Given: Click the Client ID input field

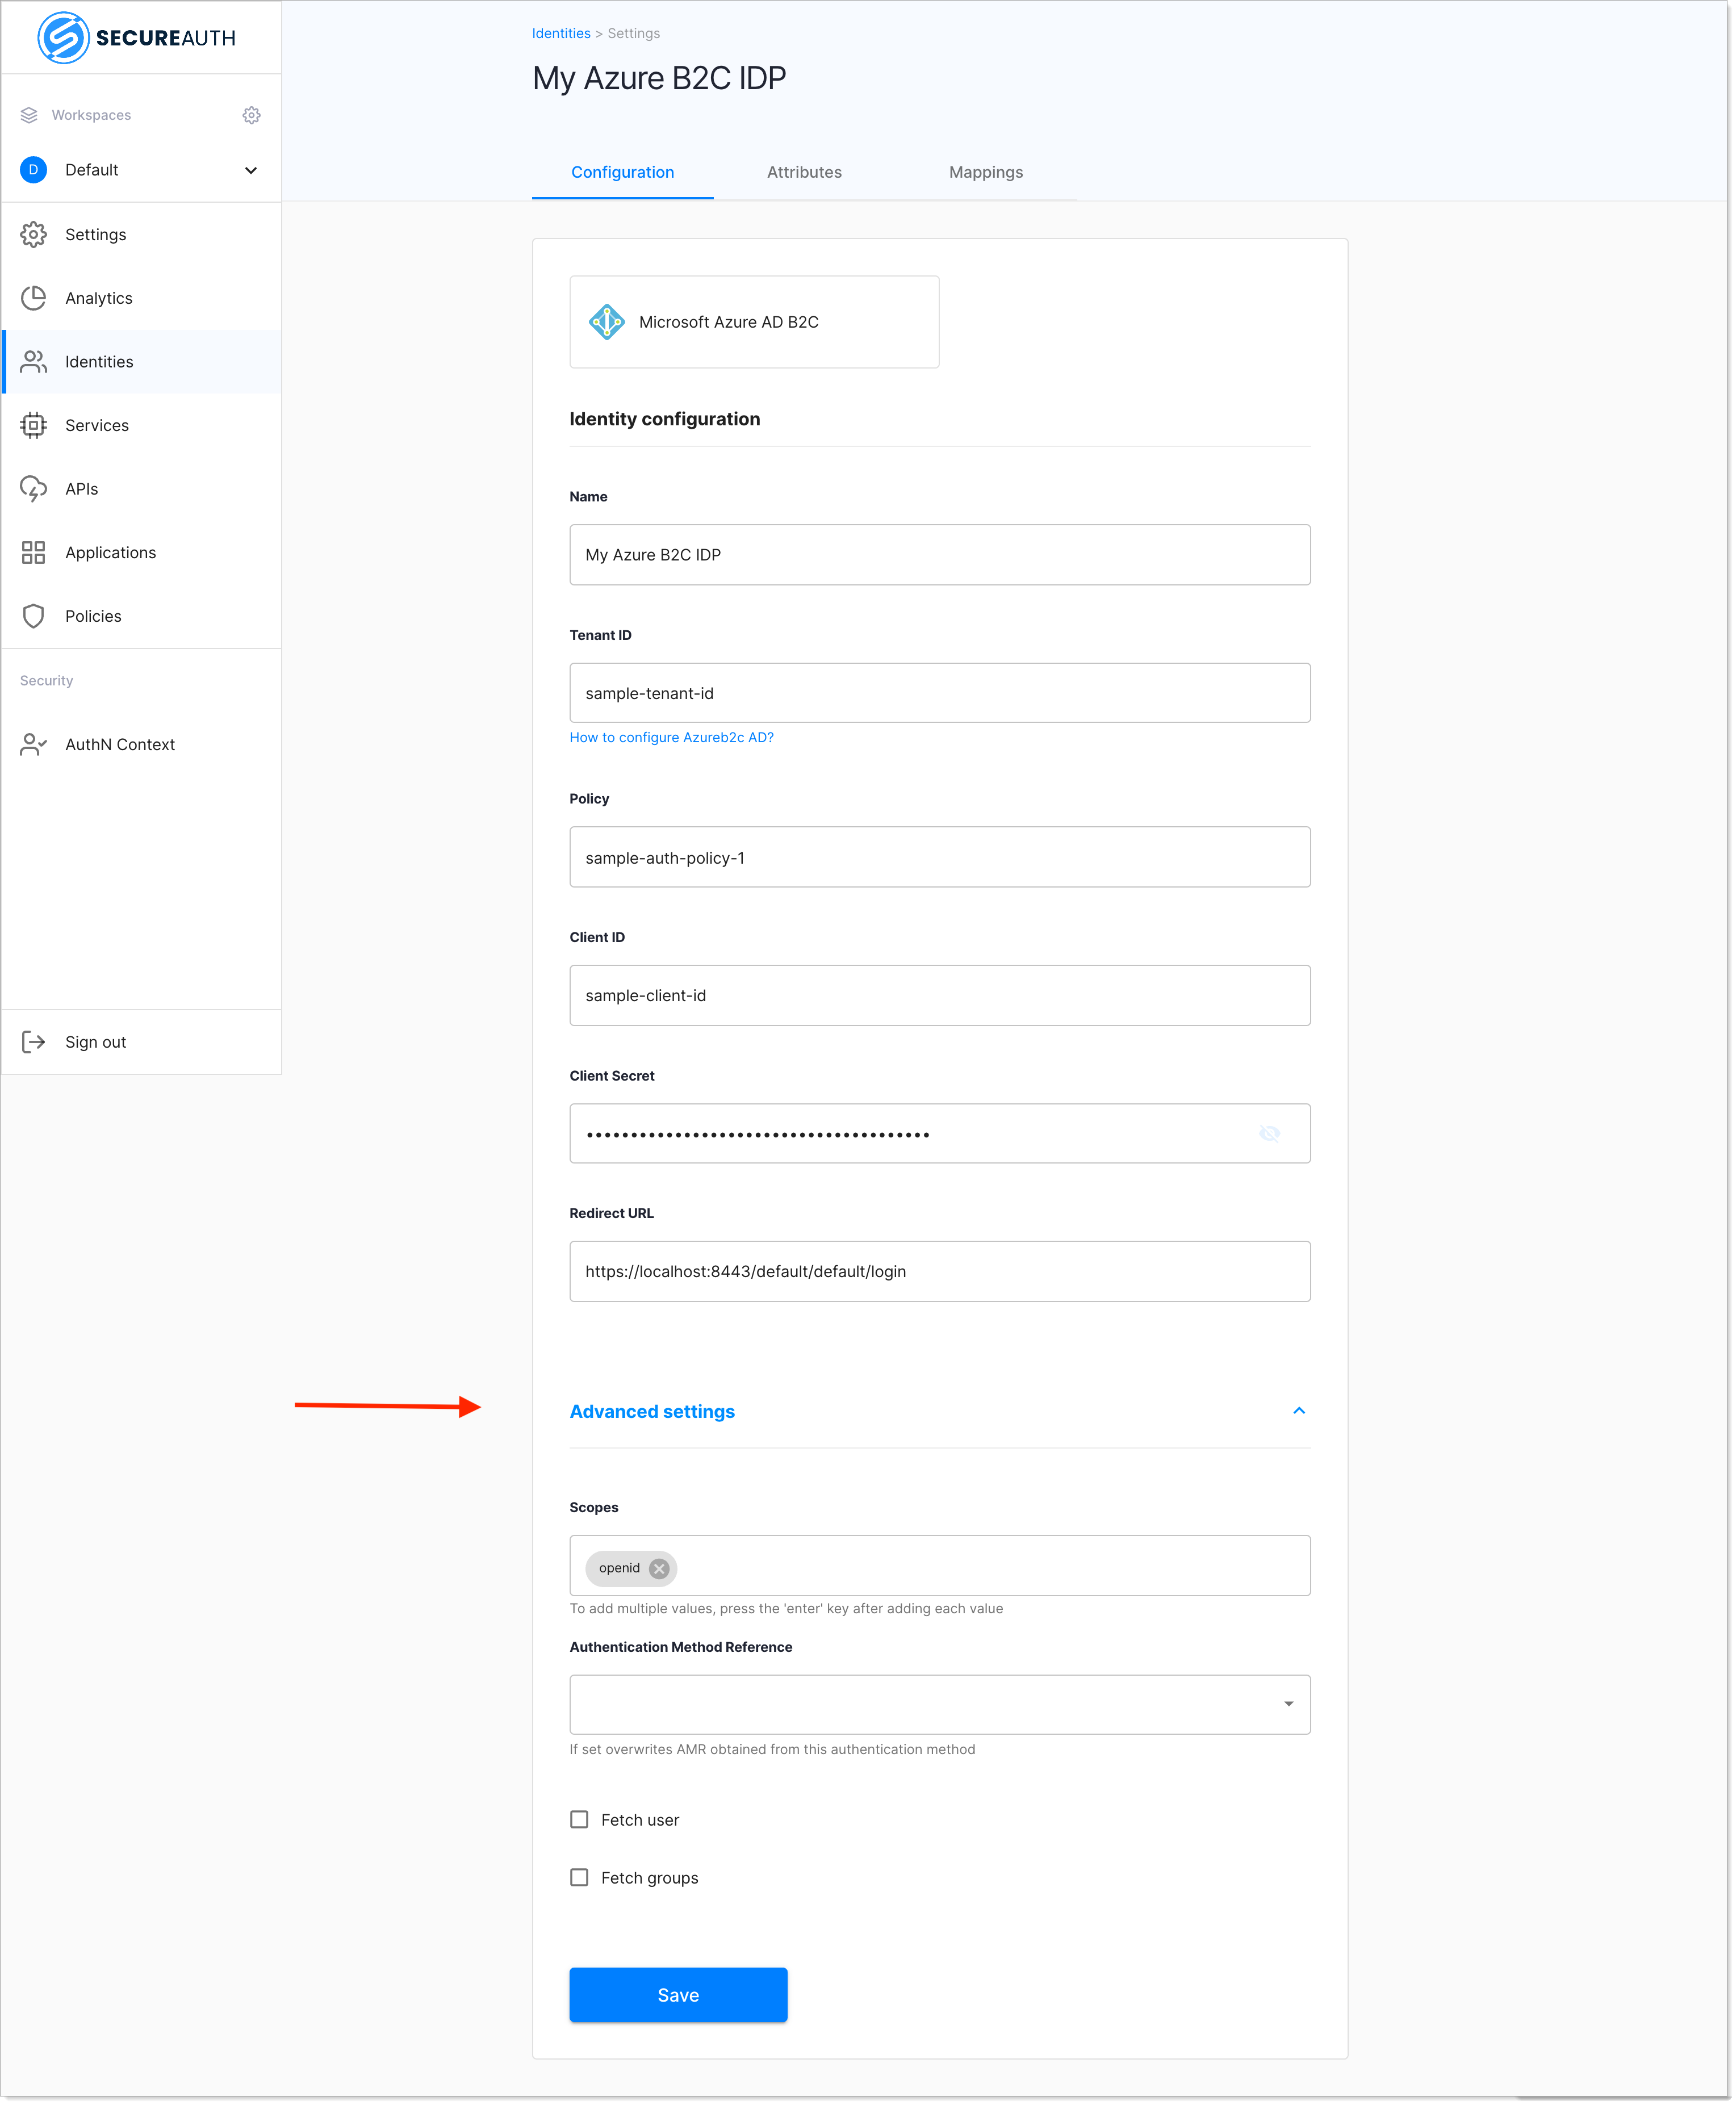Looking at the screenshot, I should click(x=940, y=996).
